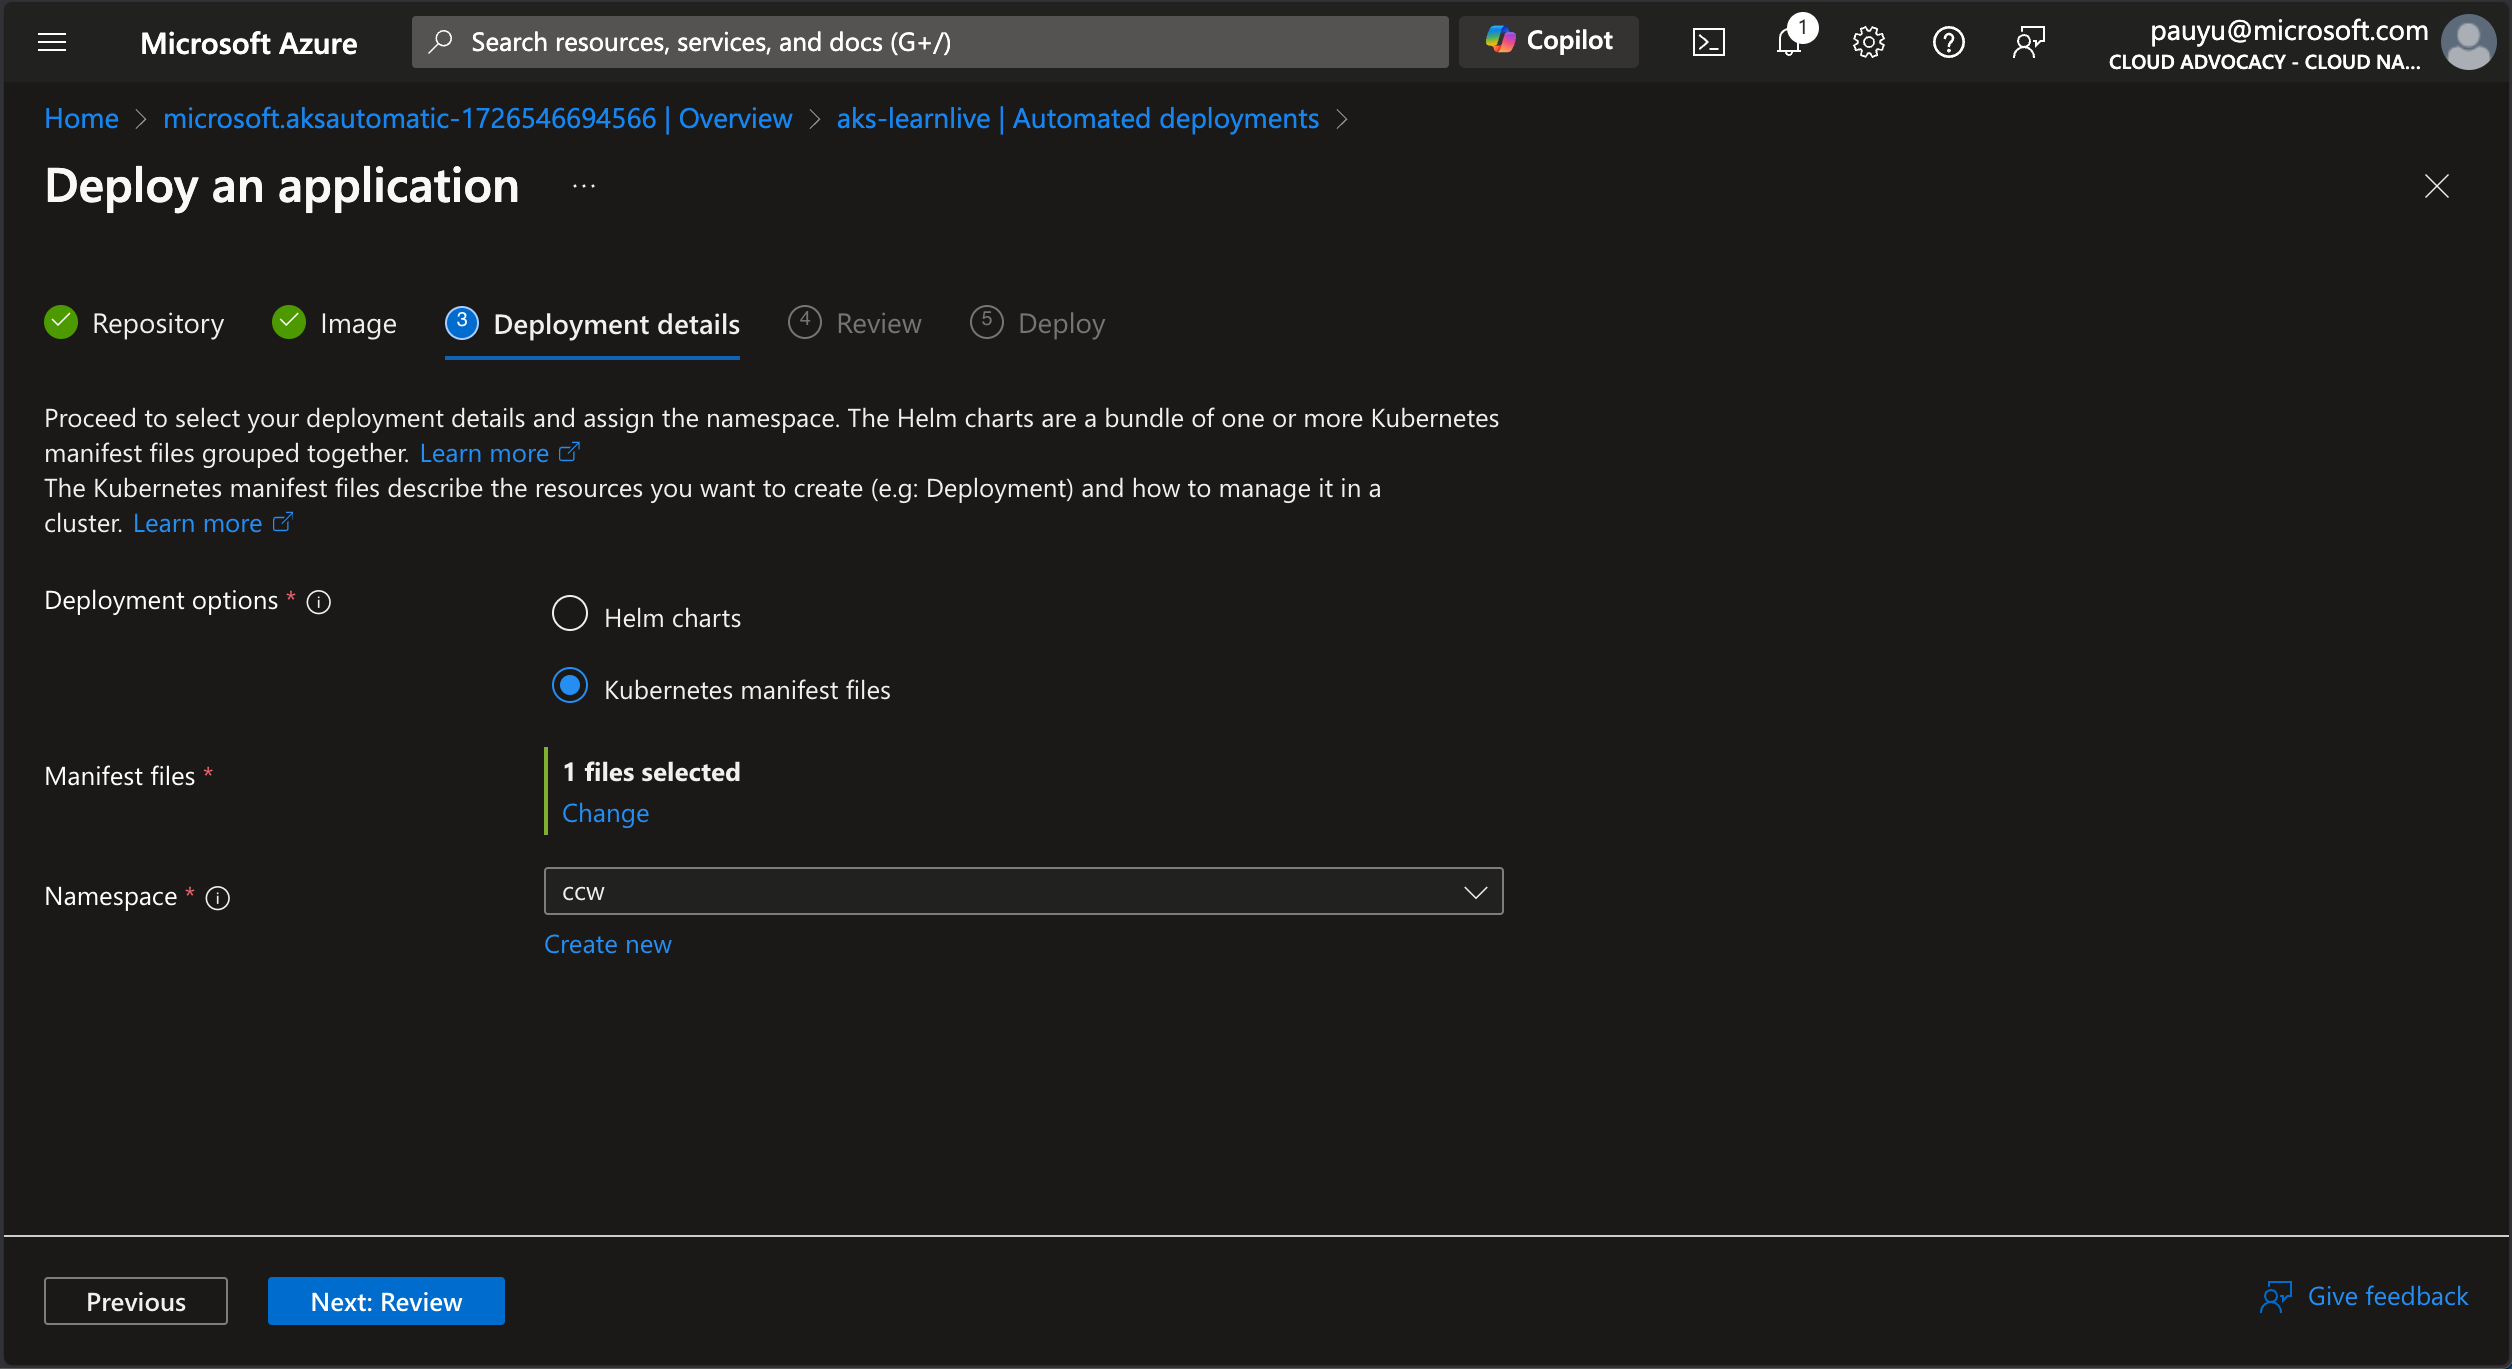The image size is (2512, 1369).
Task: Click the green checkmark icon beside Repository
Action: coord(61,322)
